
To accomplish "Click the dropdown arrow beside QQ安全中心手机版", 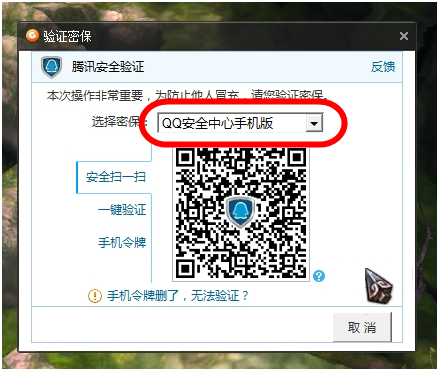I will pyautogui.click(x=314, y=123).
